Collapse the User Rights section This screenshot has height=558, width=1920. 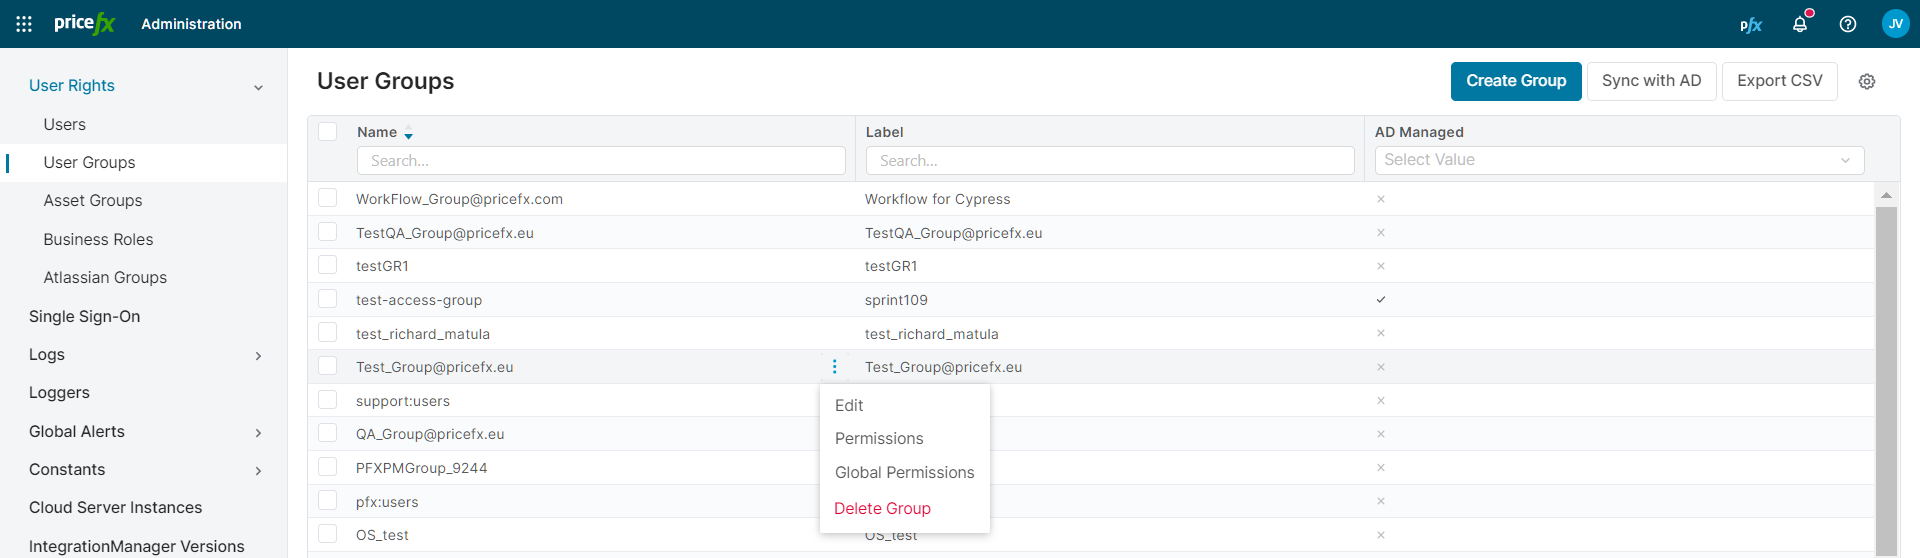(x=258, y=87)
